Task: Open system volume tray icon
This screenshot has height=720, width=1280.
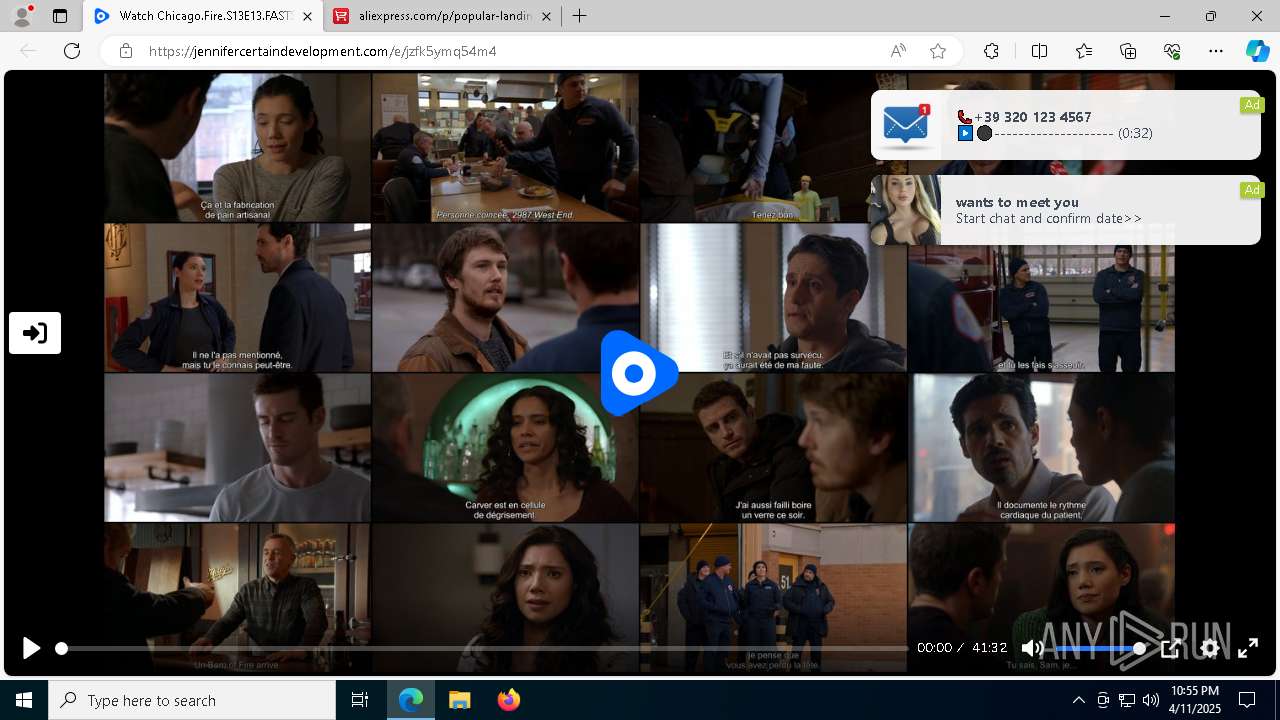Action: click(x=1151, y=700)
